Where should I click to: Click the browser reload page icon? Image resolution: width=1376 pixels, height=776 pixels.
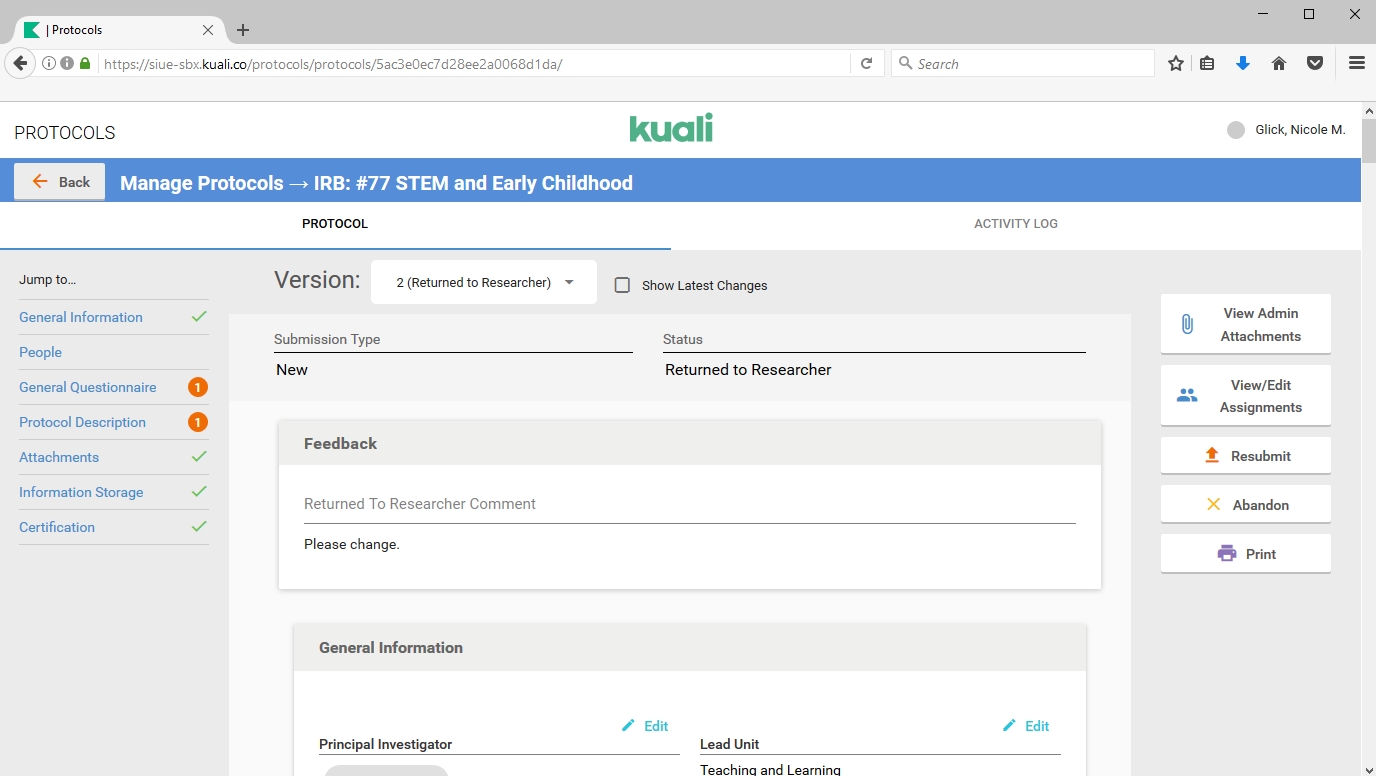pyautogui.click(x=867, y=64)
